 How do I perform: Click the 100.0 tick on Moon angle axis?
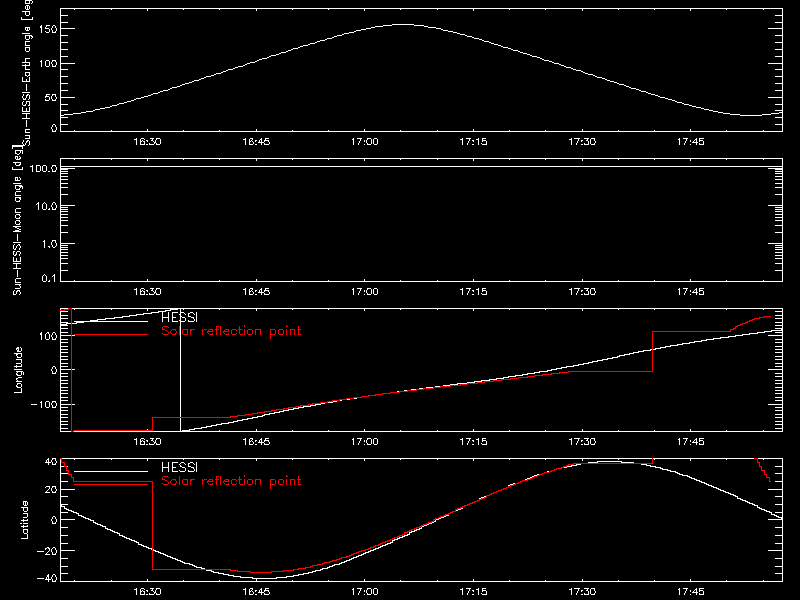[43, 169]
